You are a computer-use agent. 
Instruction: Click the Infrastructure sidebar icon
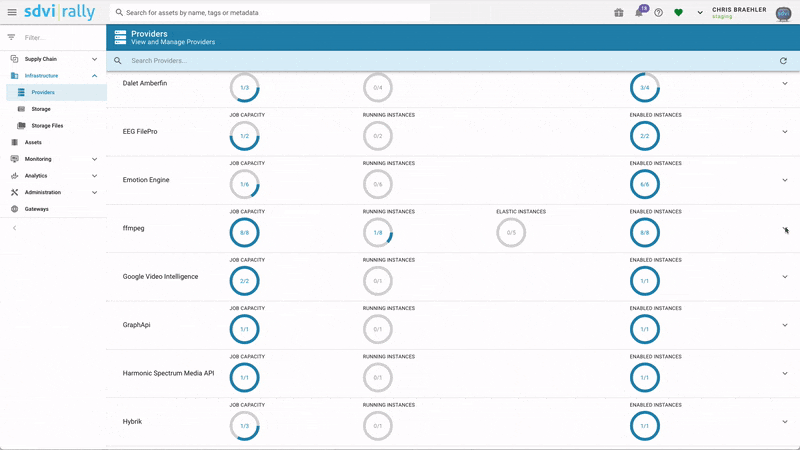(x=14, y=76)
